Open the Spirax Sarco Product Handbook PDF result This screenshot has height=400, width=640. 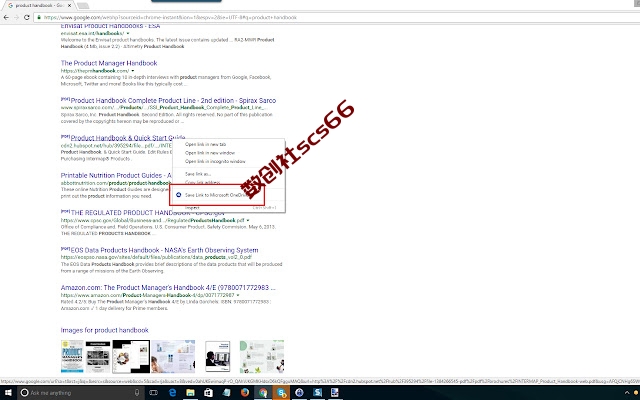tap(173, 100)
